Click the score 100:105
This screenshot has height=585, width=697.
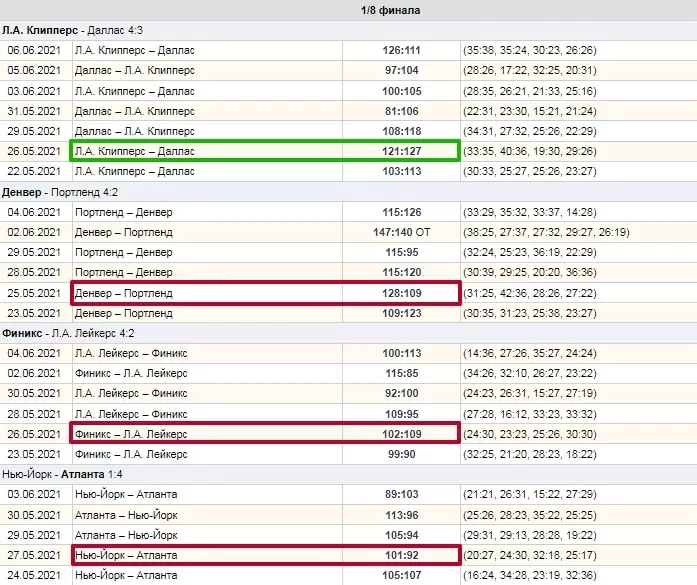pyautogui.click(x=401, y=91)
